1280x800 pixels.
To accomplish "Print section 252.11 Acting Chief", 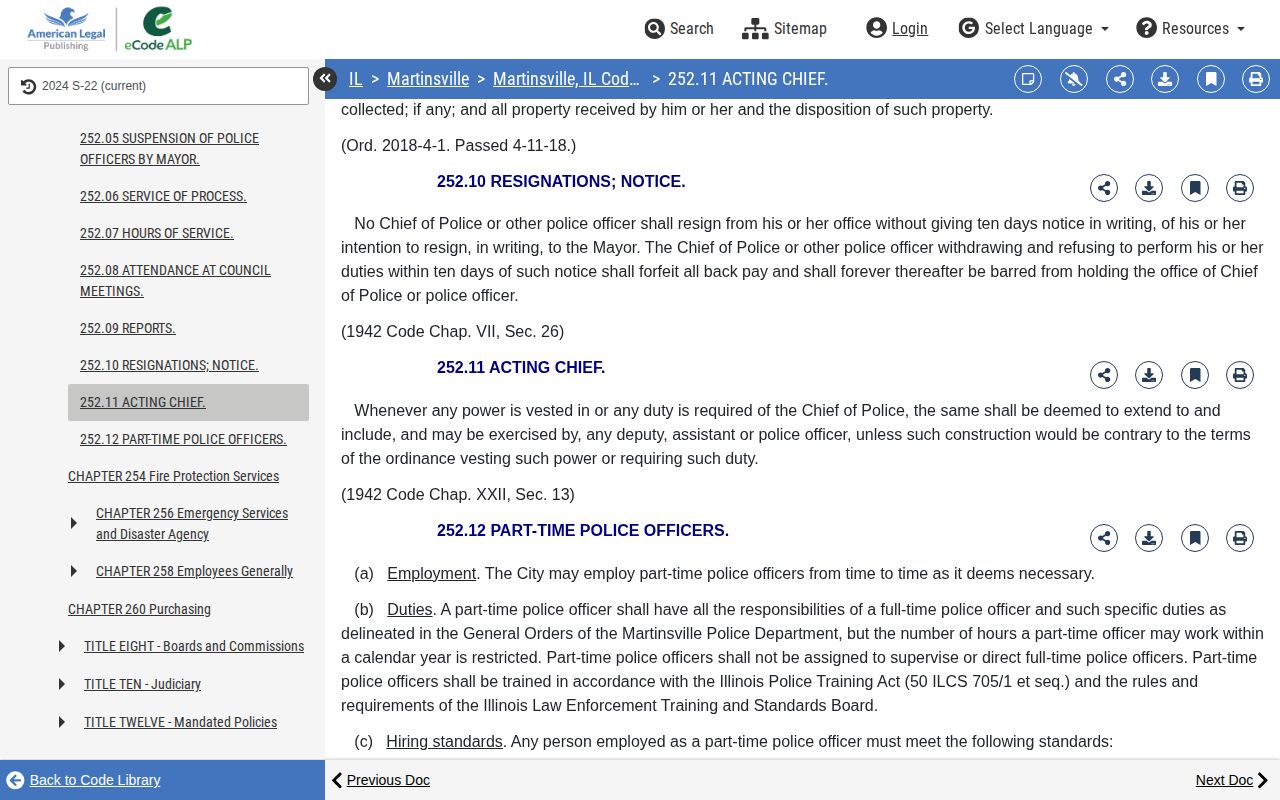I will pyautogui.click(x=1240, y=375).
